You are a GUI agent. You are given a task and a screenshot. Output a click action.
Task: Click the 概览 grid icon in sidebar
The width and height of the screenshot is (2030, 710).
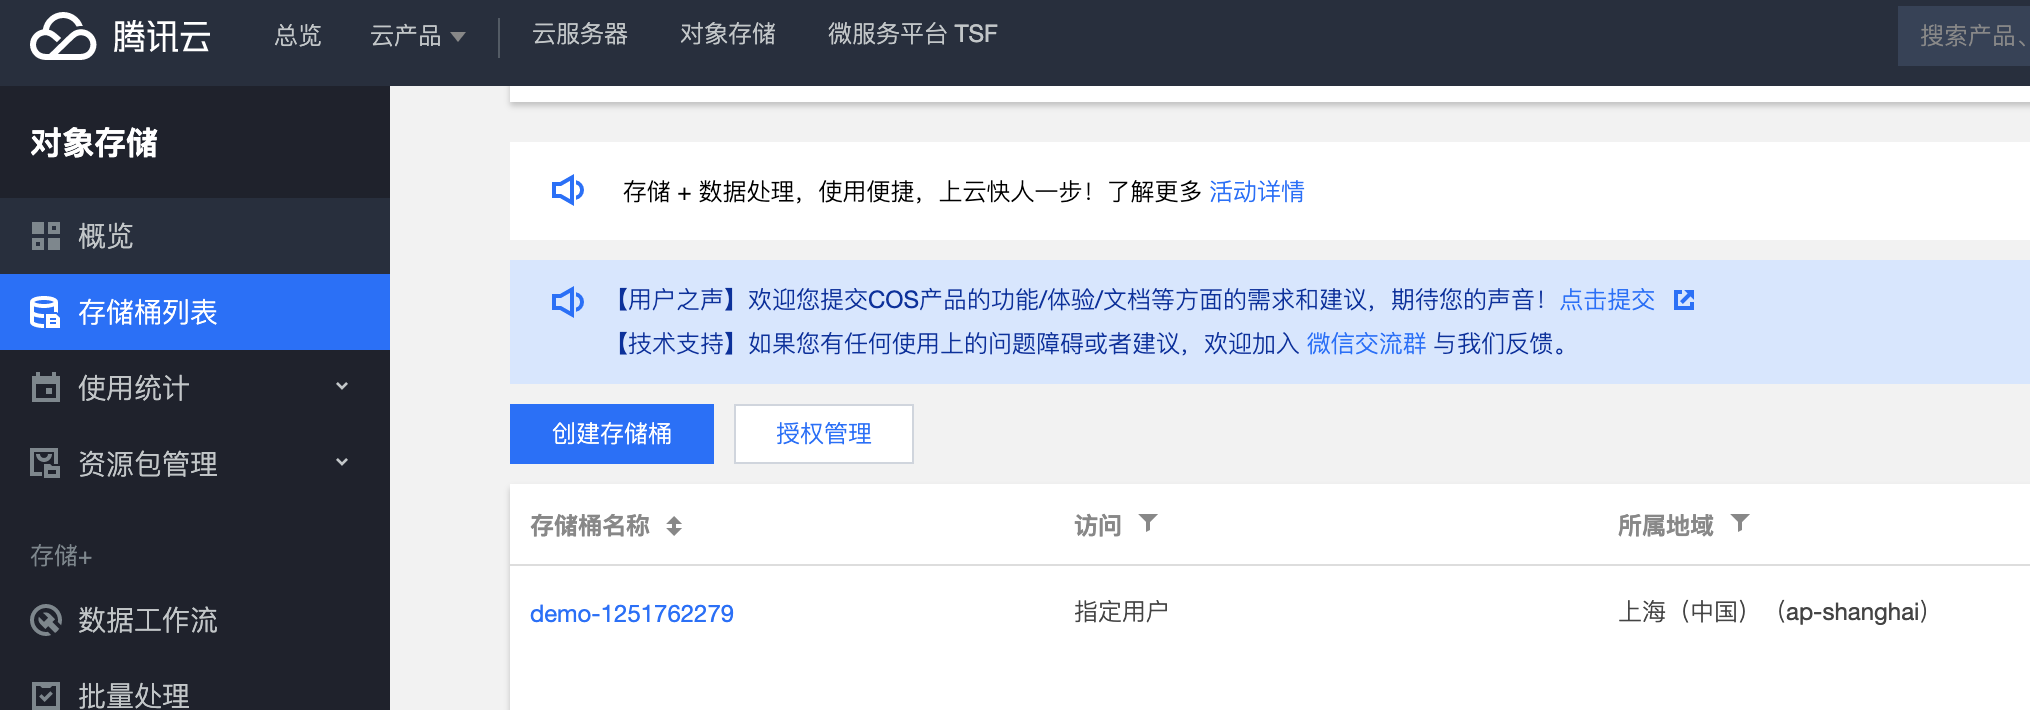pyautogui.click(x=46, y=236)
